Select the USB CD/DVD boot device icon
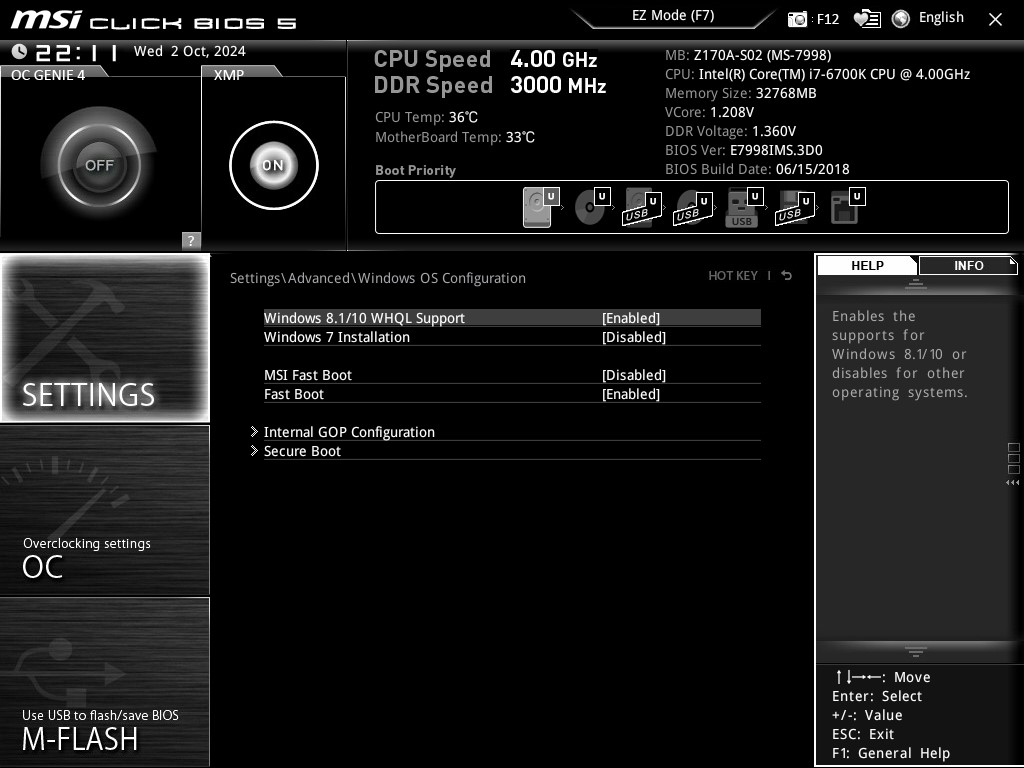The height and width of the screenshot is (768, 1024). [x=693, y=208]
